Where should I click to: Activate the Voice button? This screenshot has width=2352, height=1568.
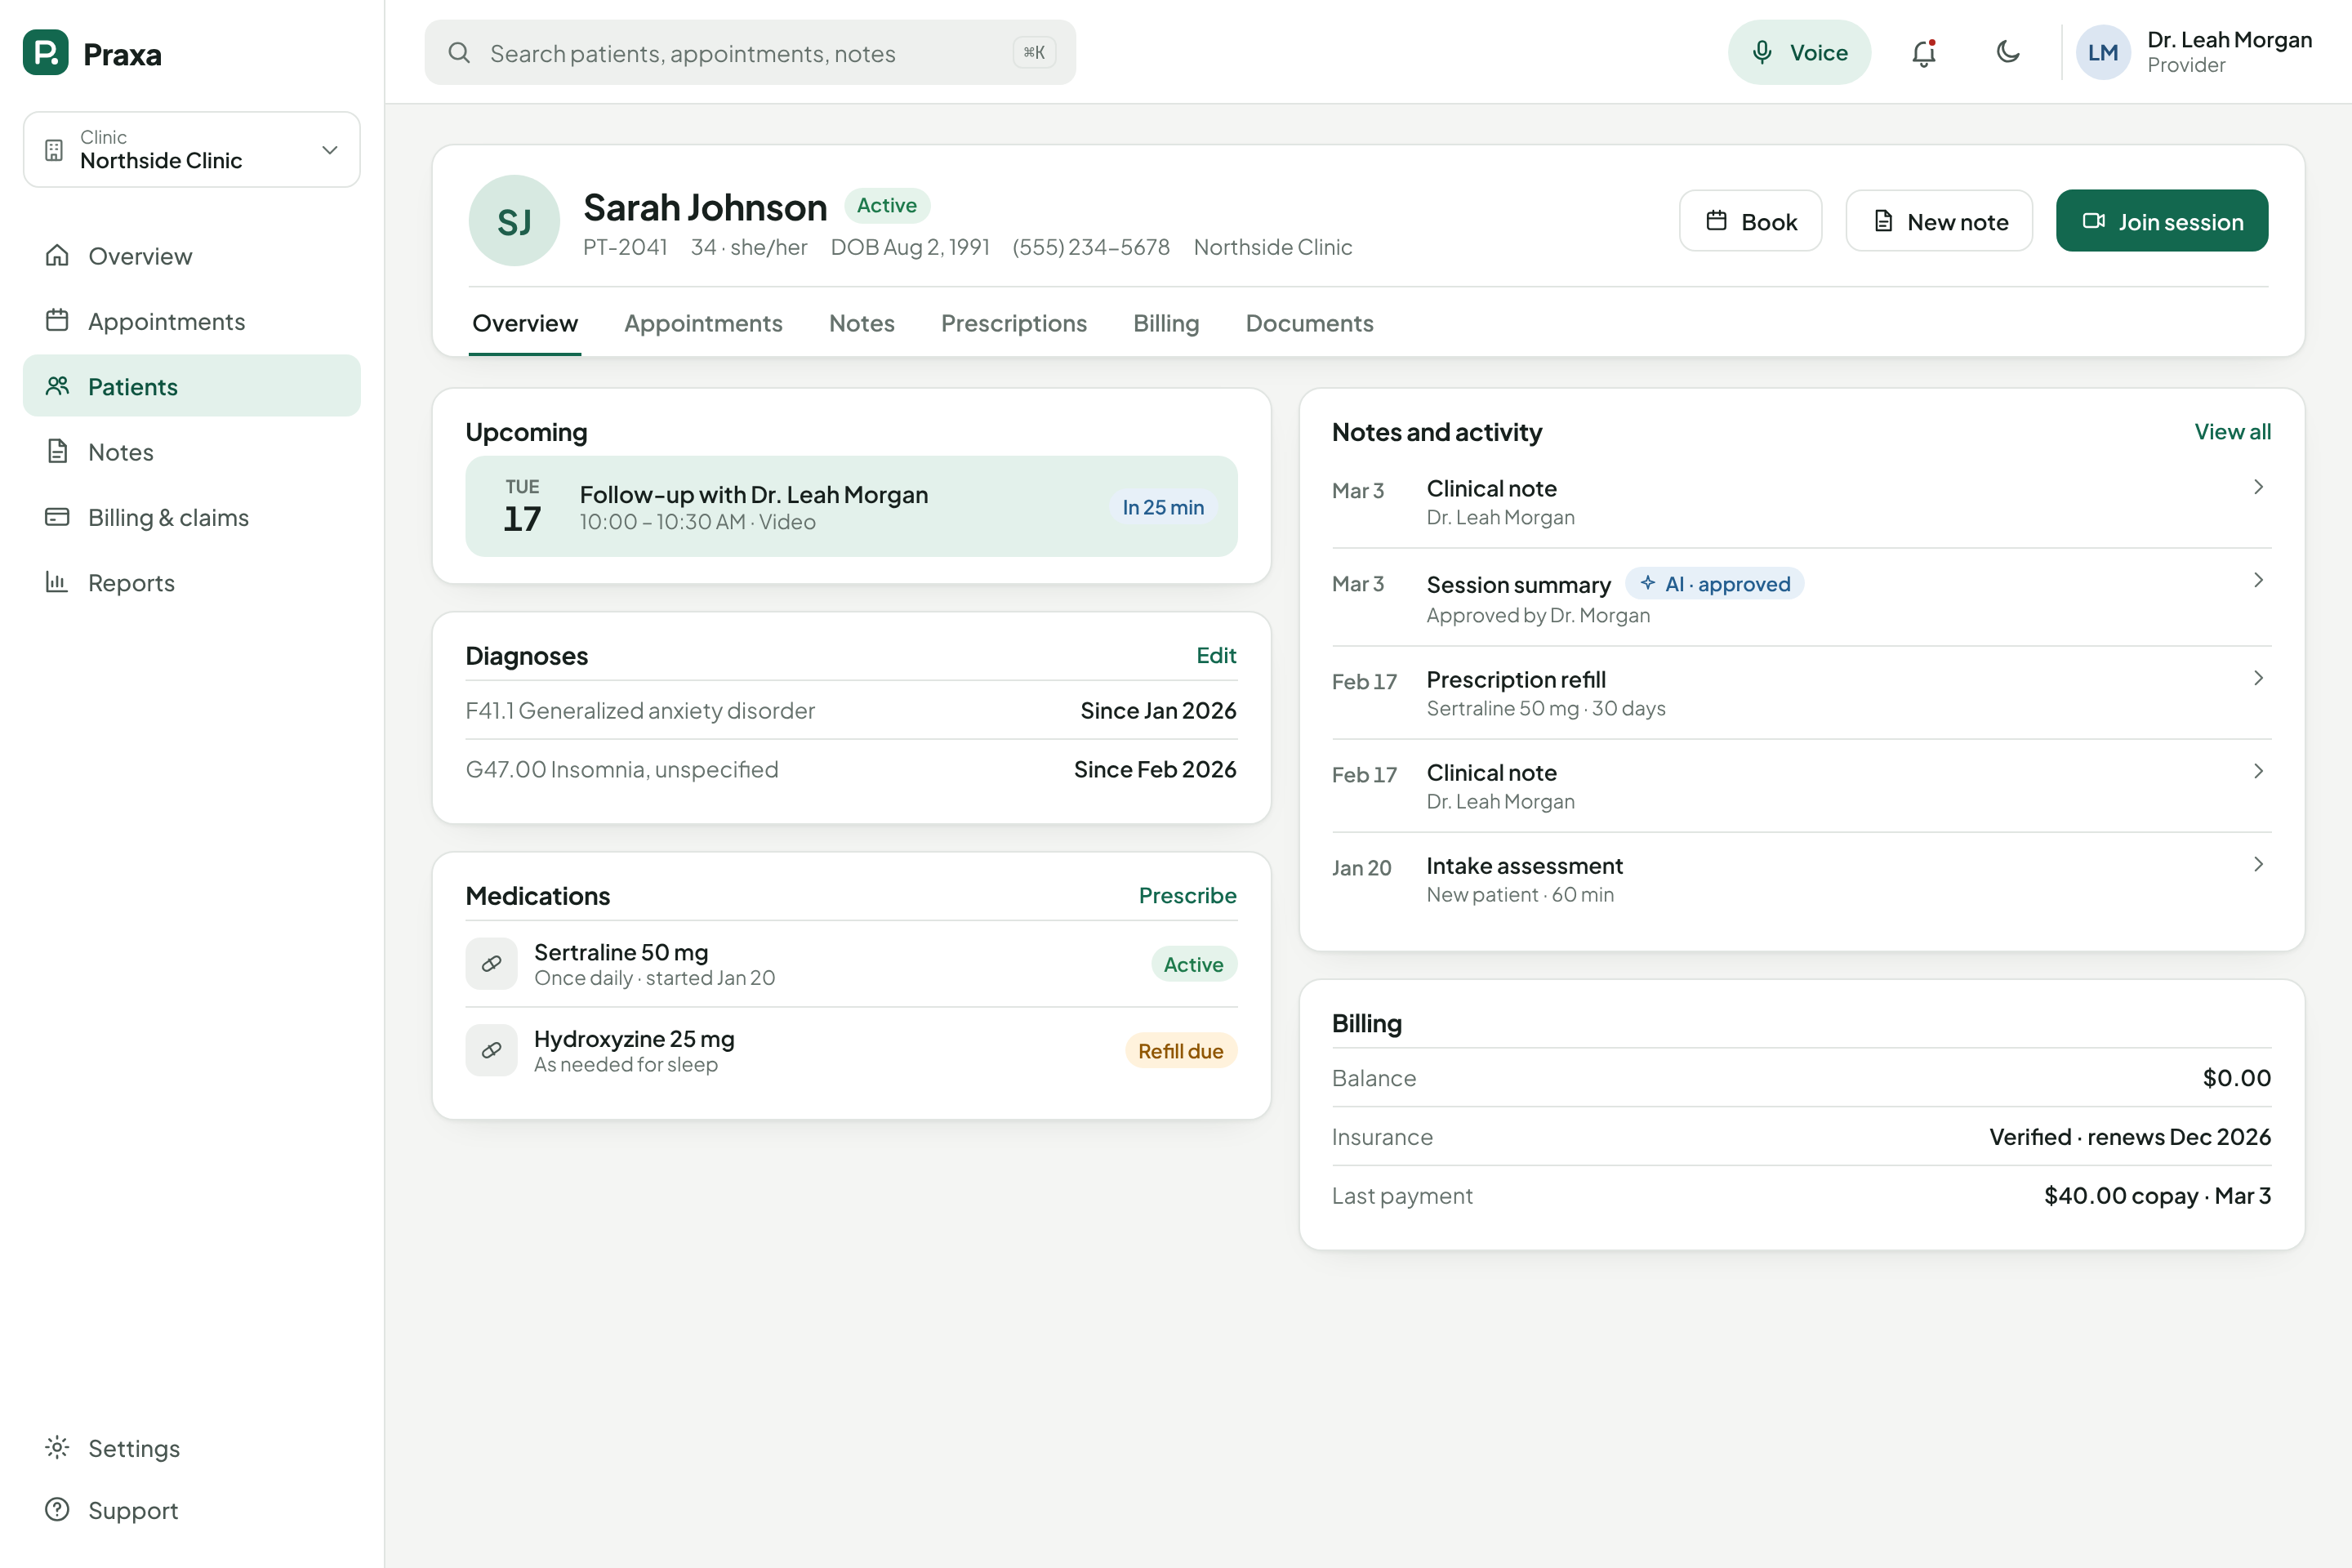pos(1799,52)
